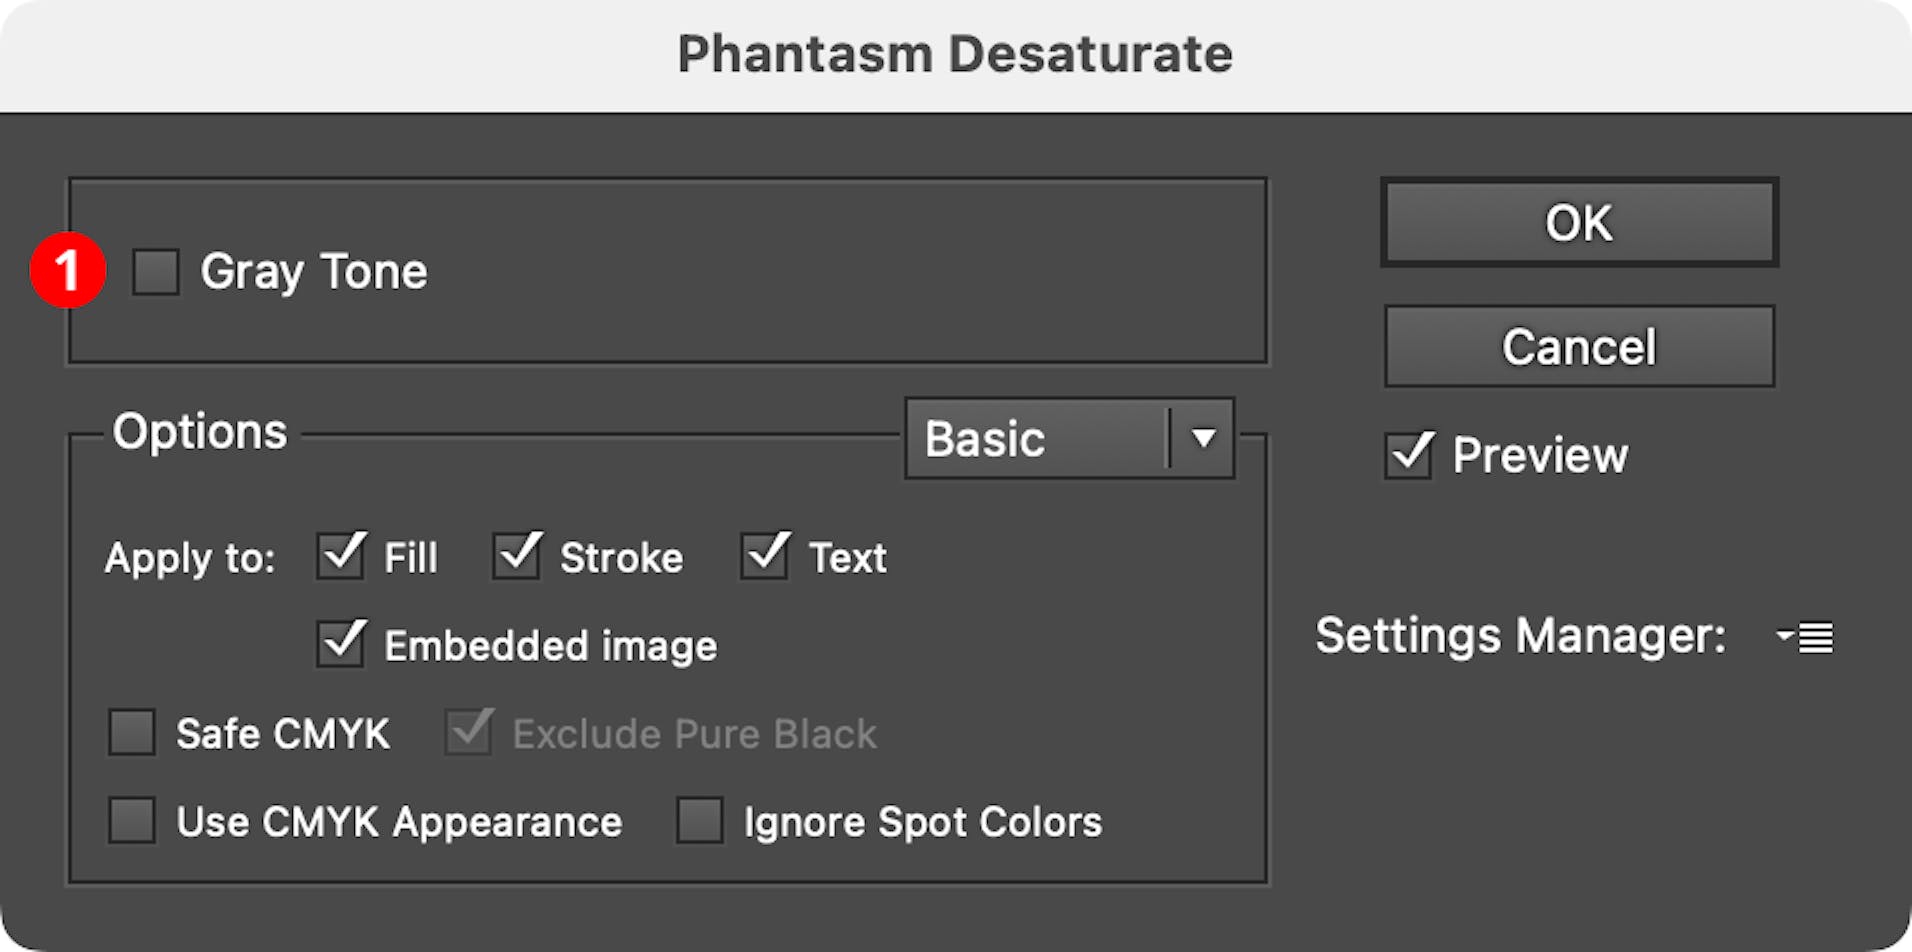Click the Apply to label
Screen dimensions: 1912x952
[x=190, y=557]
